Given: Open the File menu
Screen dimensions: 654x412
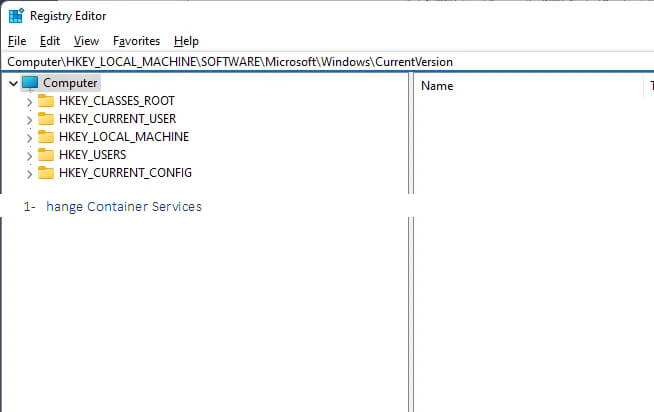Looking at the screenshot, I should (17, 41).
